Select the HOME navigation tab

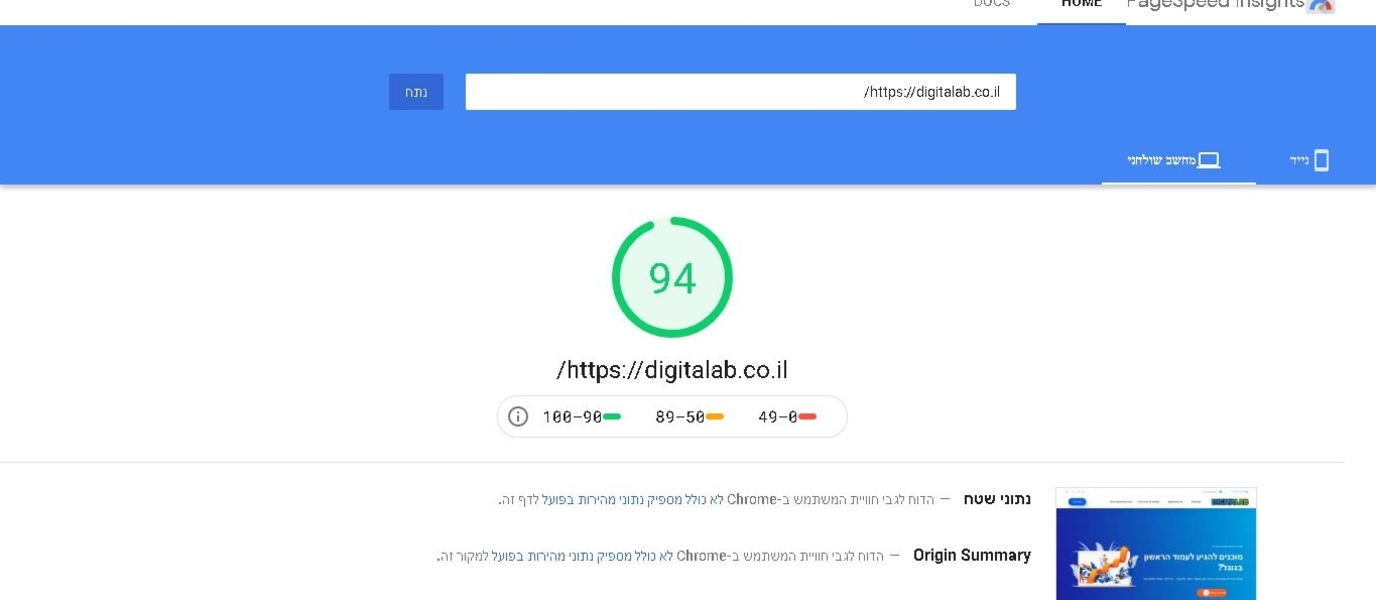[1081, 4]
